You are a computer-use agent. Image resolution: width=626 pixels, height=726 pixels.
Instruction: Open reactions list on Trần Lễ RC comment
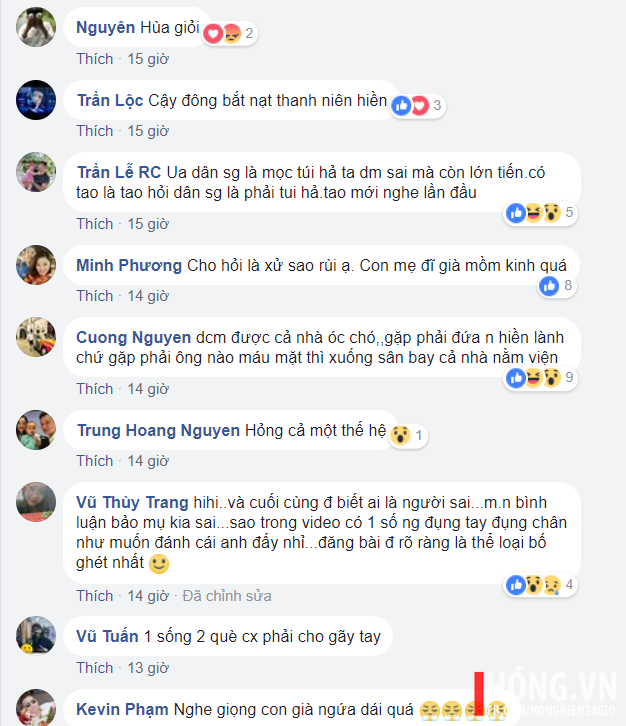point(540,213)
